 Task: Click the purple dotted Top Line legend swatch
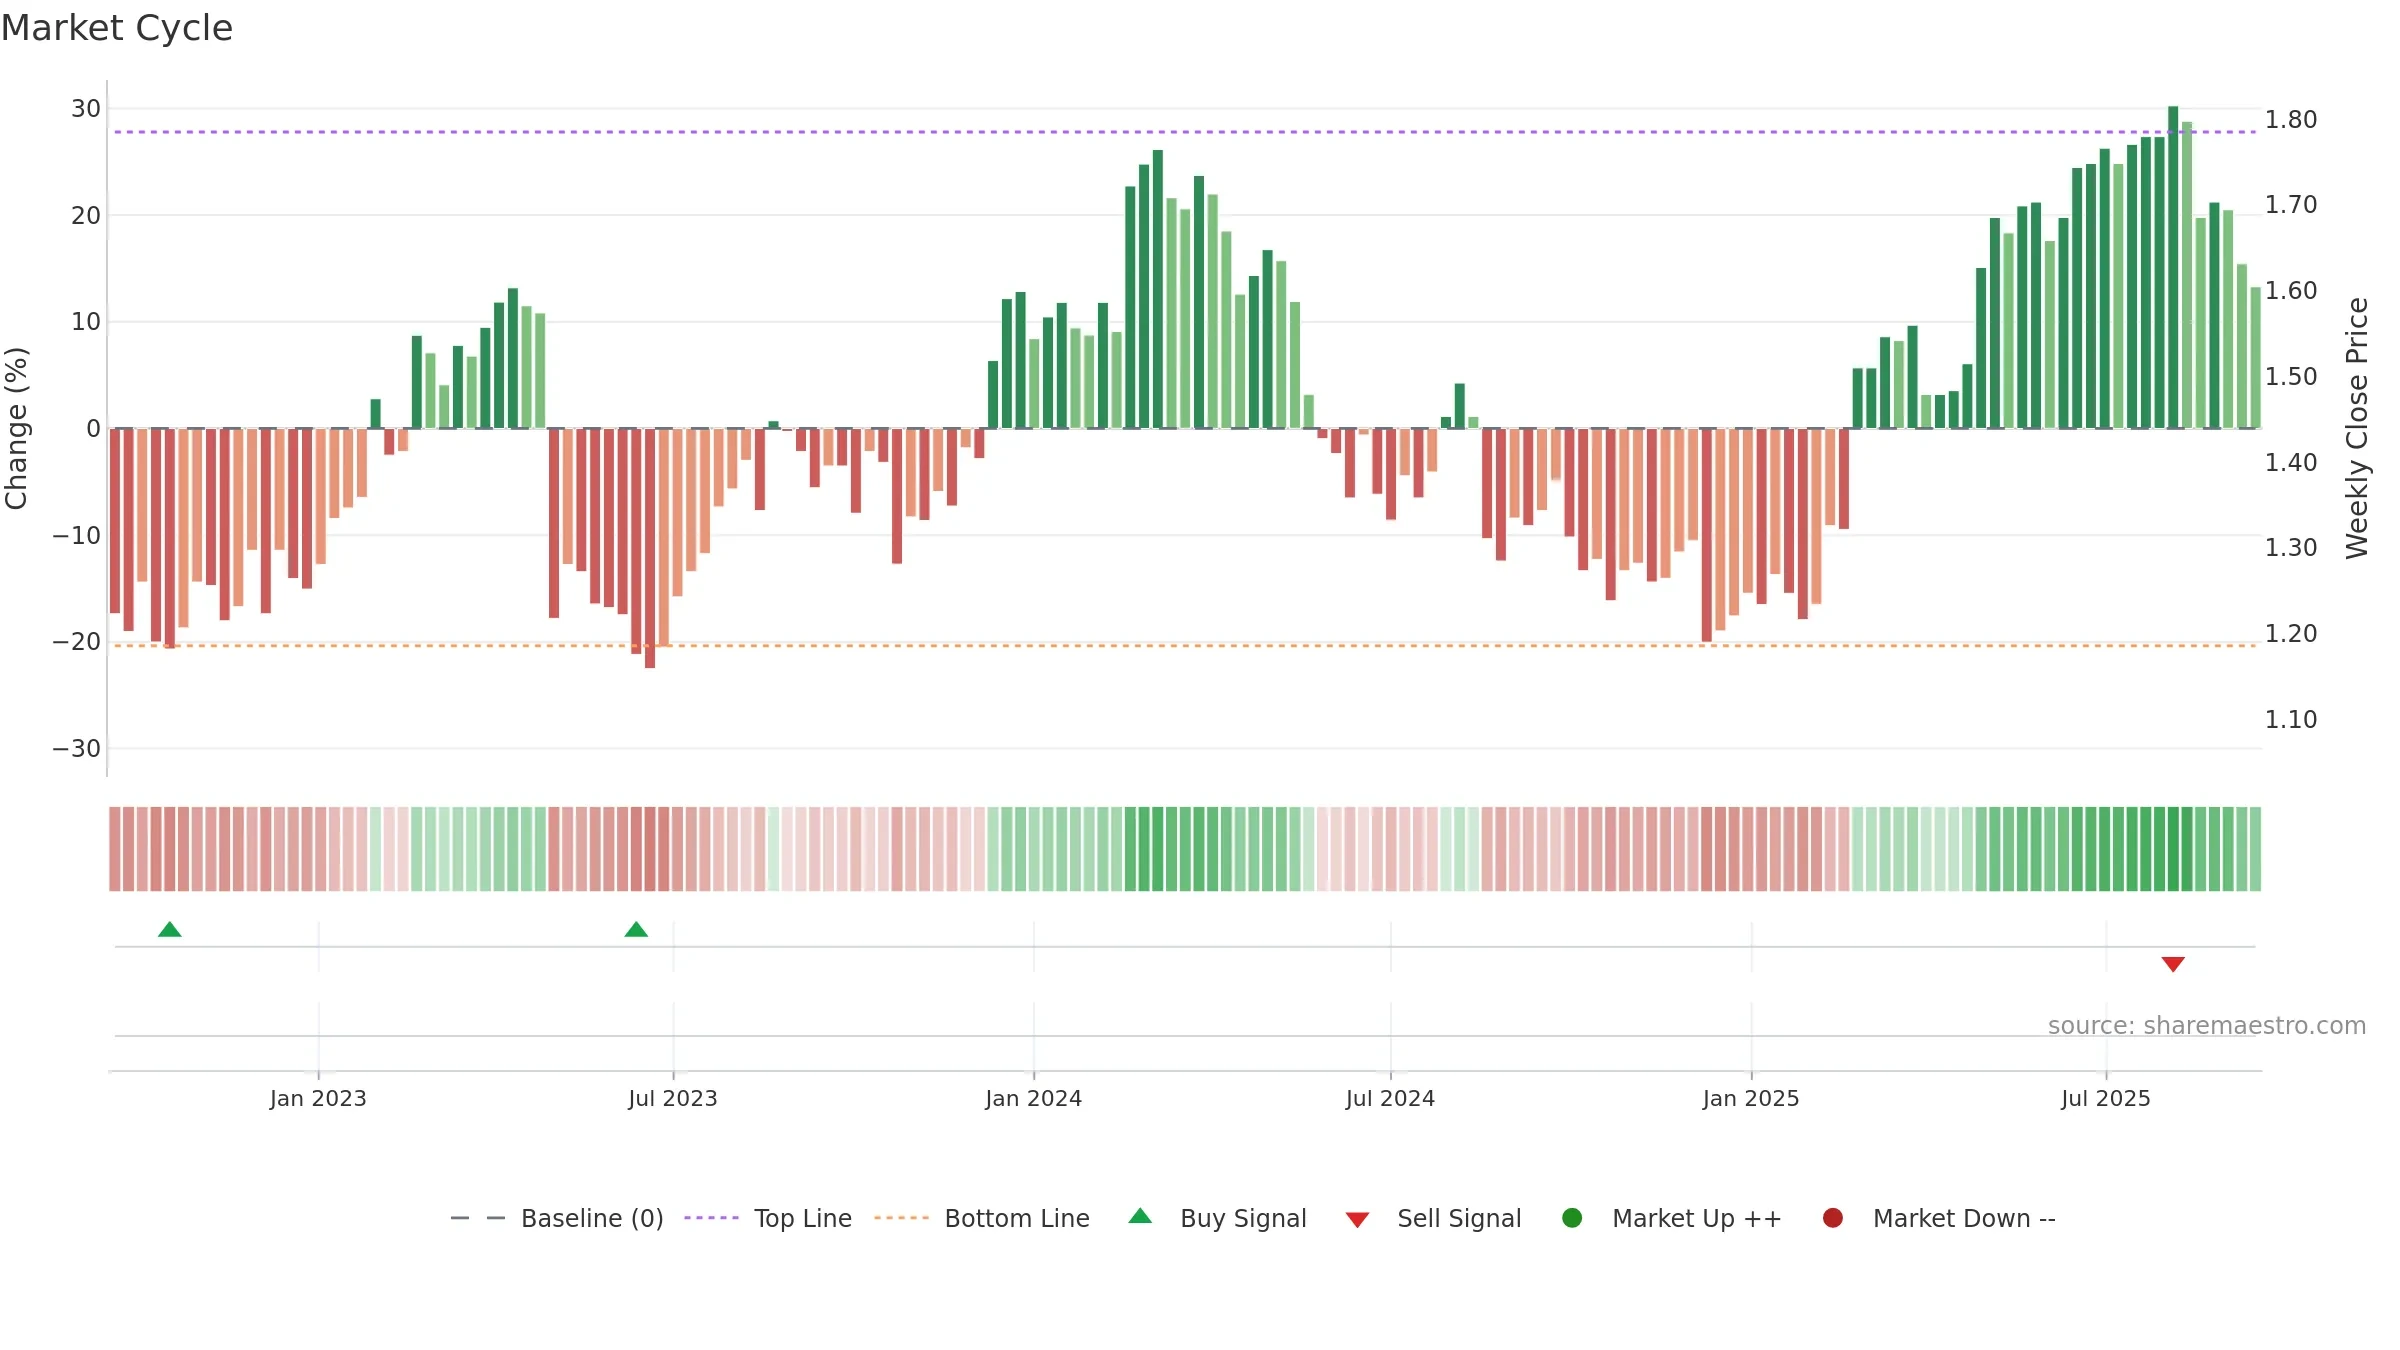(711, 1218)
